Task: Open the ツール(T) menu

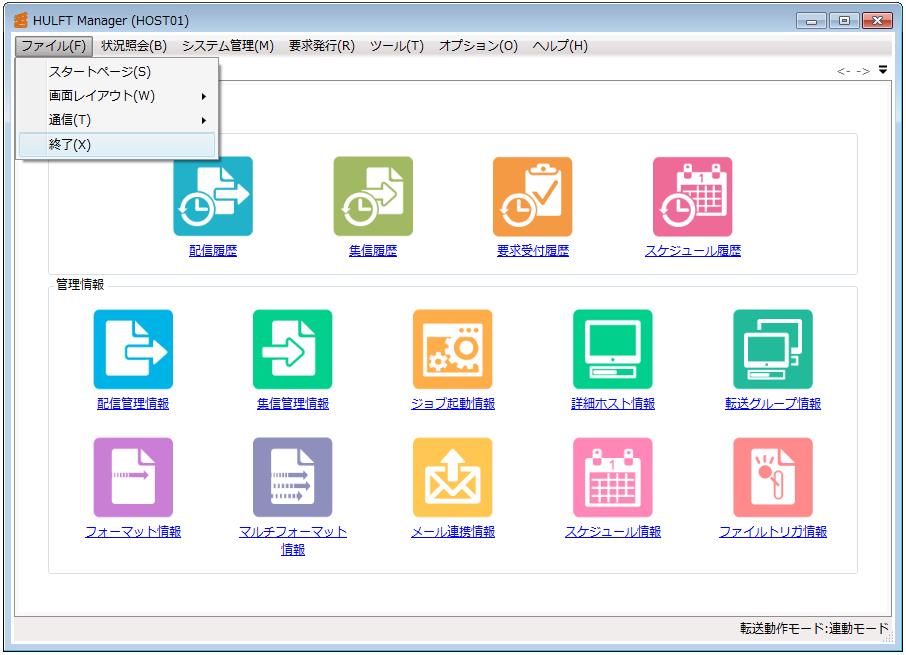Action: pos(396,46)
